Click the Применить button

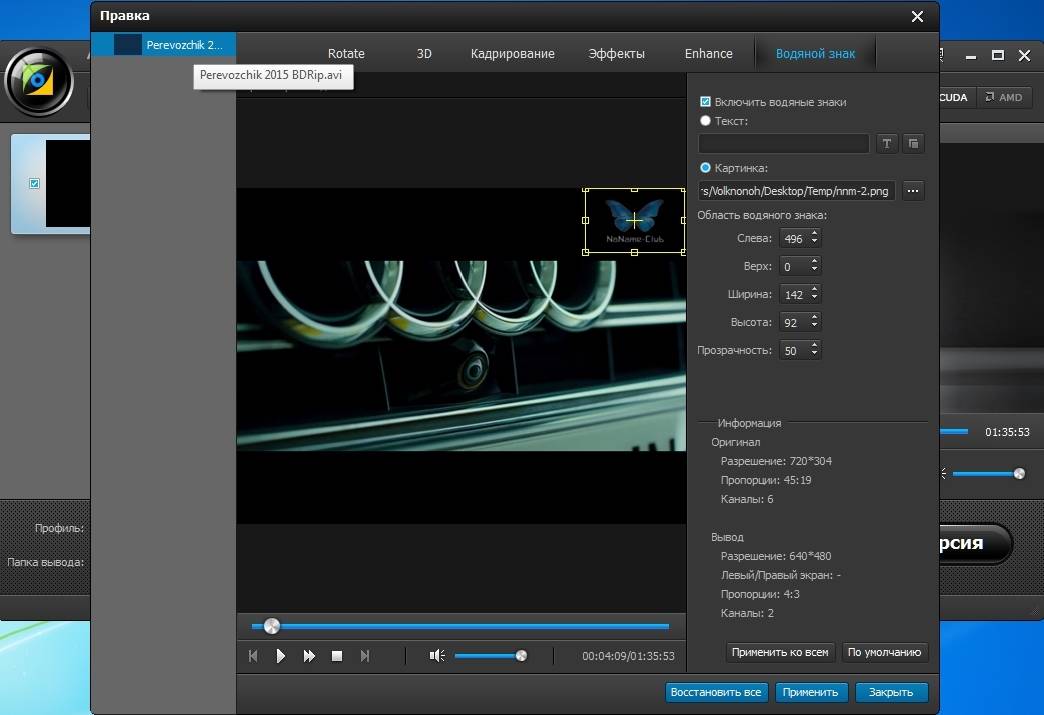810,692
